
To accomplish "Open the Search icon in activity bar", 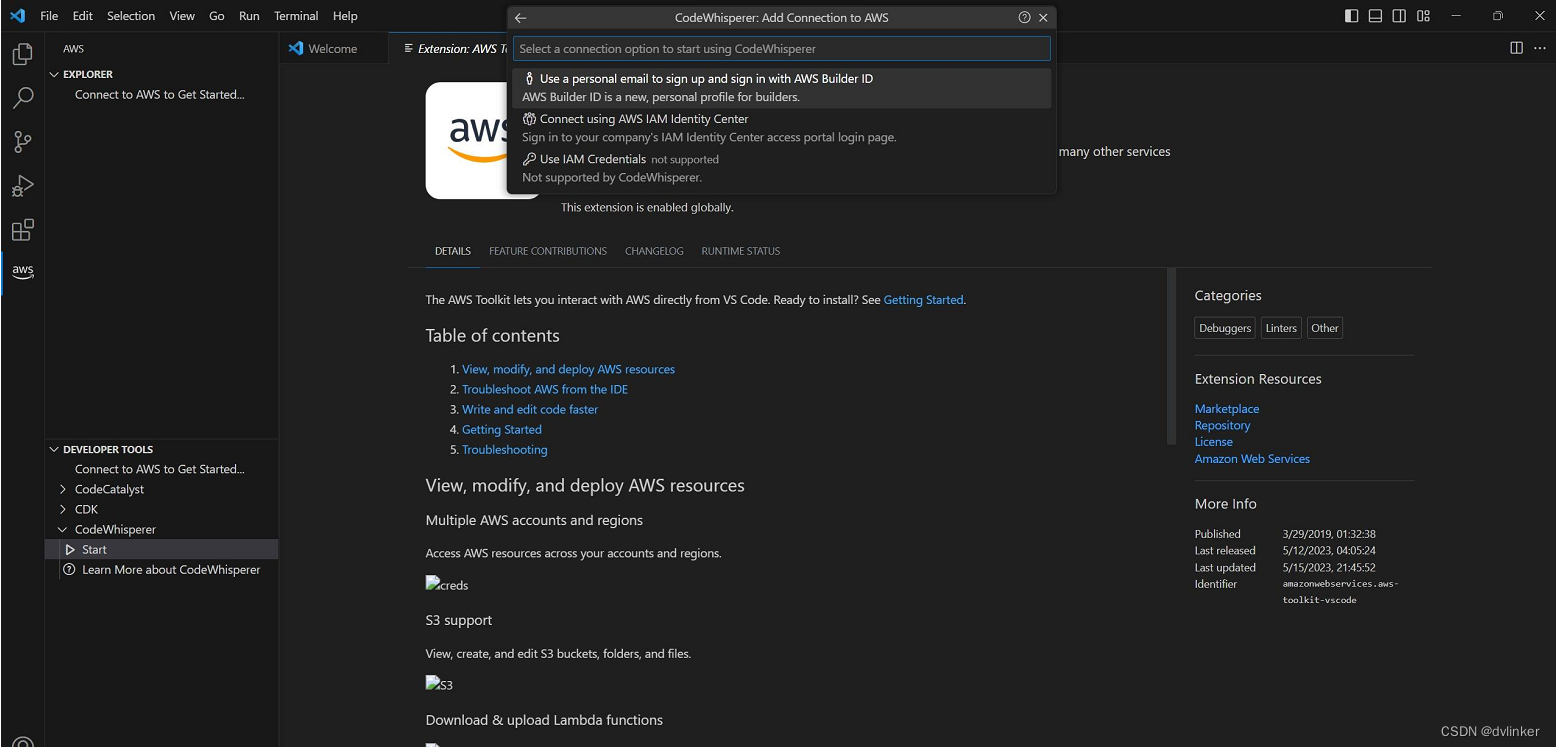I will [22, 98].
